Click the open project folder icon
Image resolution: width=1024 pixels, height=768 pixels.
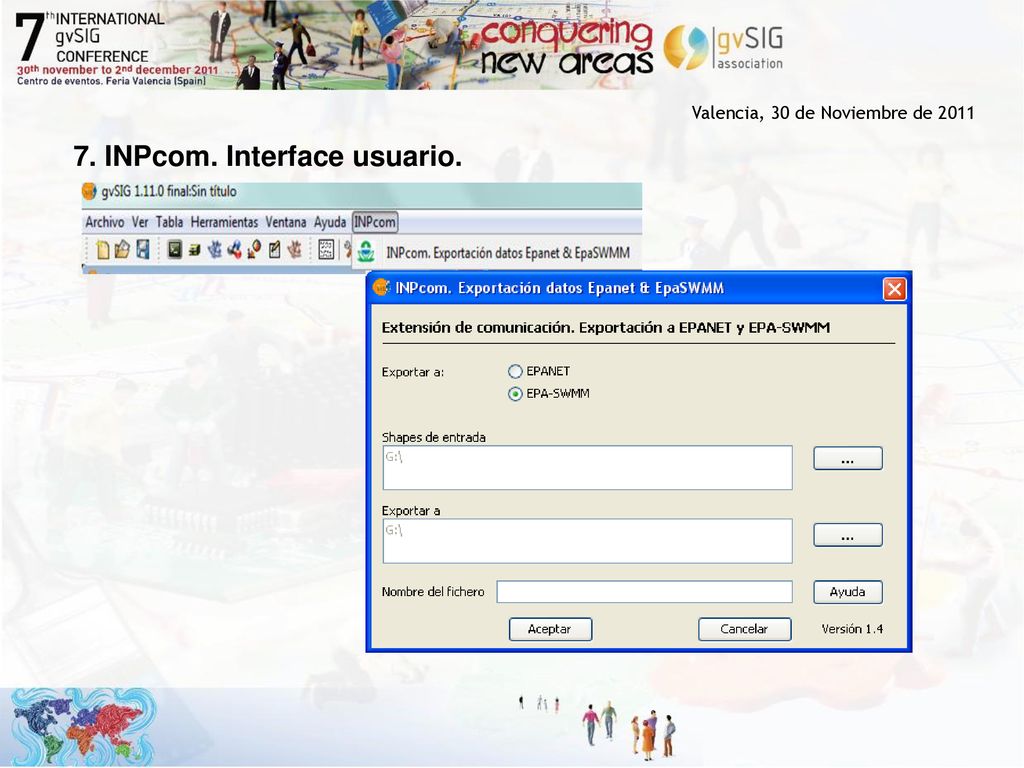click(122, 249)
